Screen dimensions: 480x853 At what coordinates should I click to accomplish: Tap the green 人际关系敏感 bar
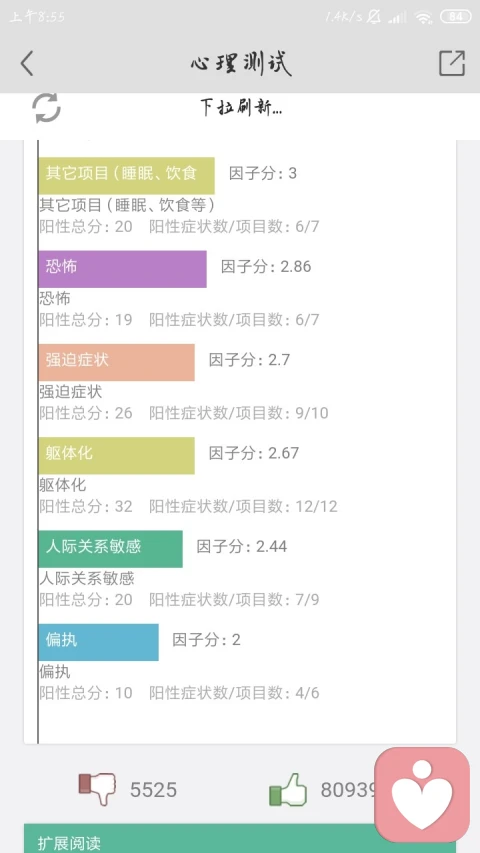tap(110, 549)
